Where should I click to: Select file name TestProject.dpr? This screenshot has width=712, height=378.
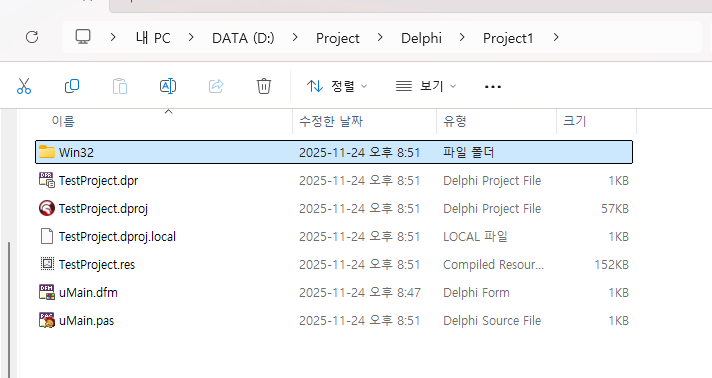[x=99, y=180]
